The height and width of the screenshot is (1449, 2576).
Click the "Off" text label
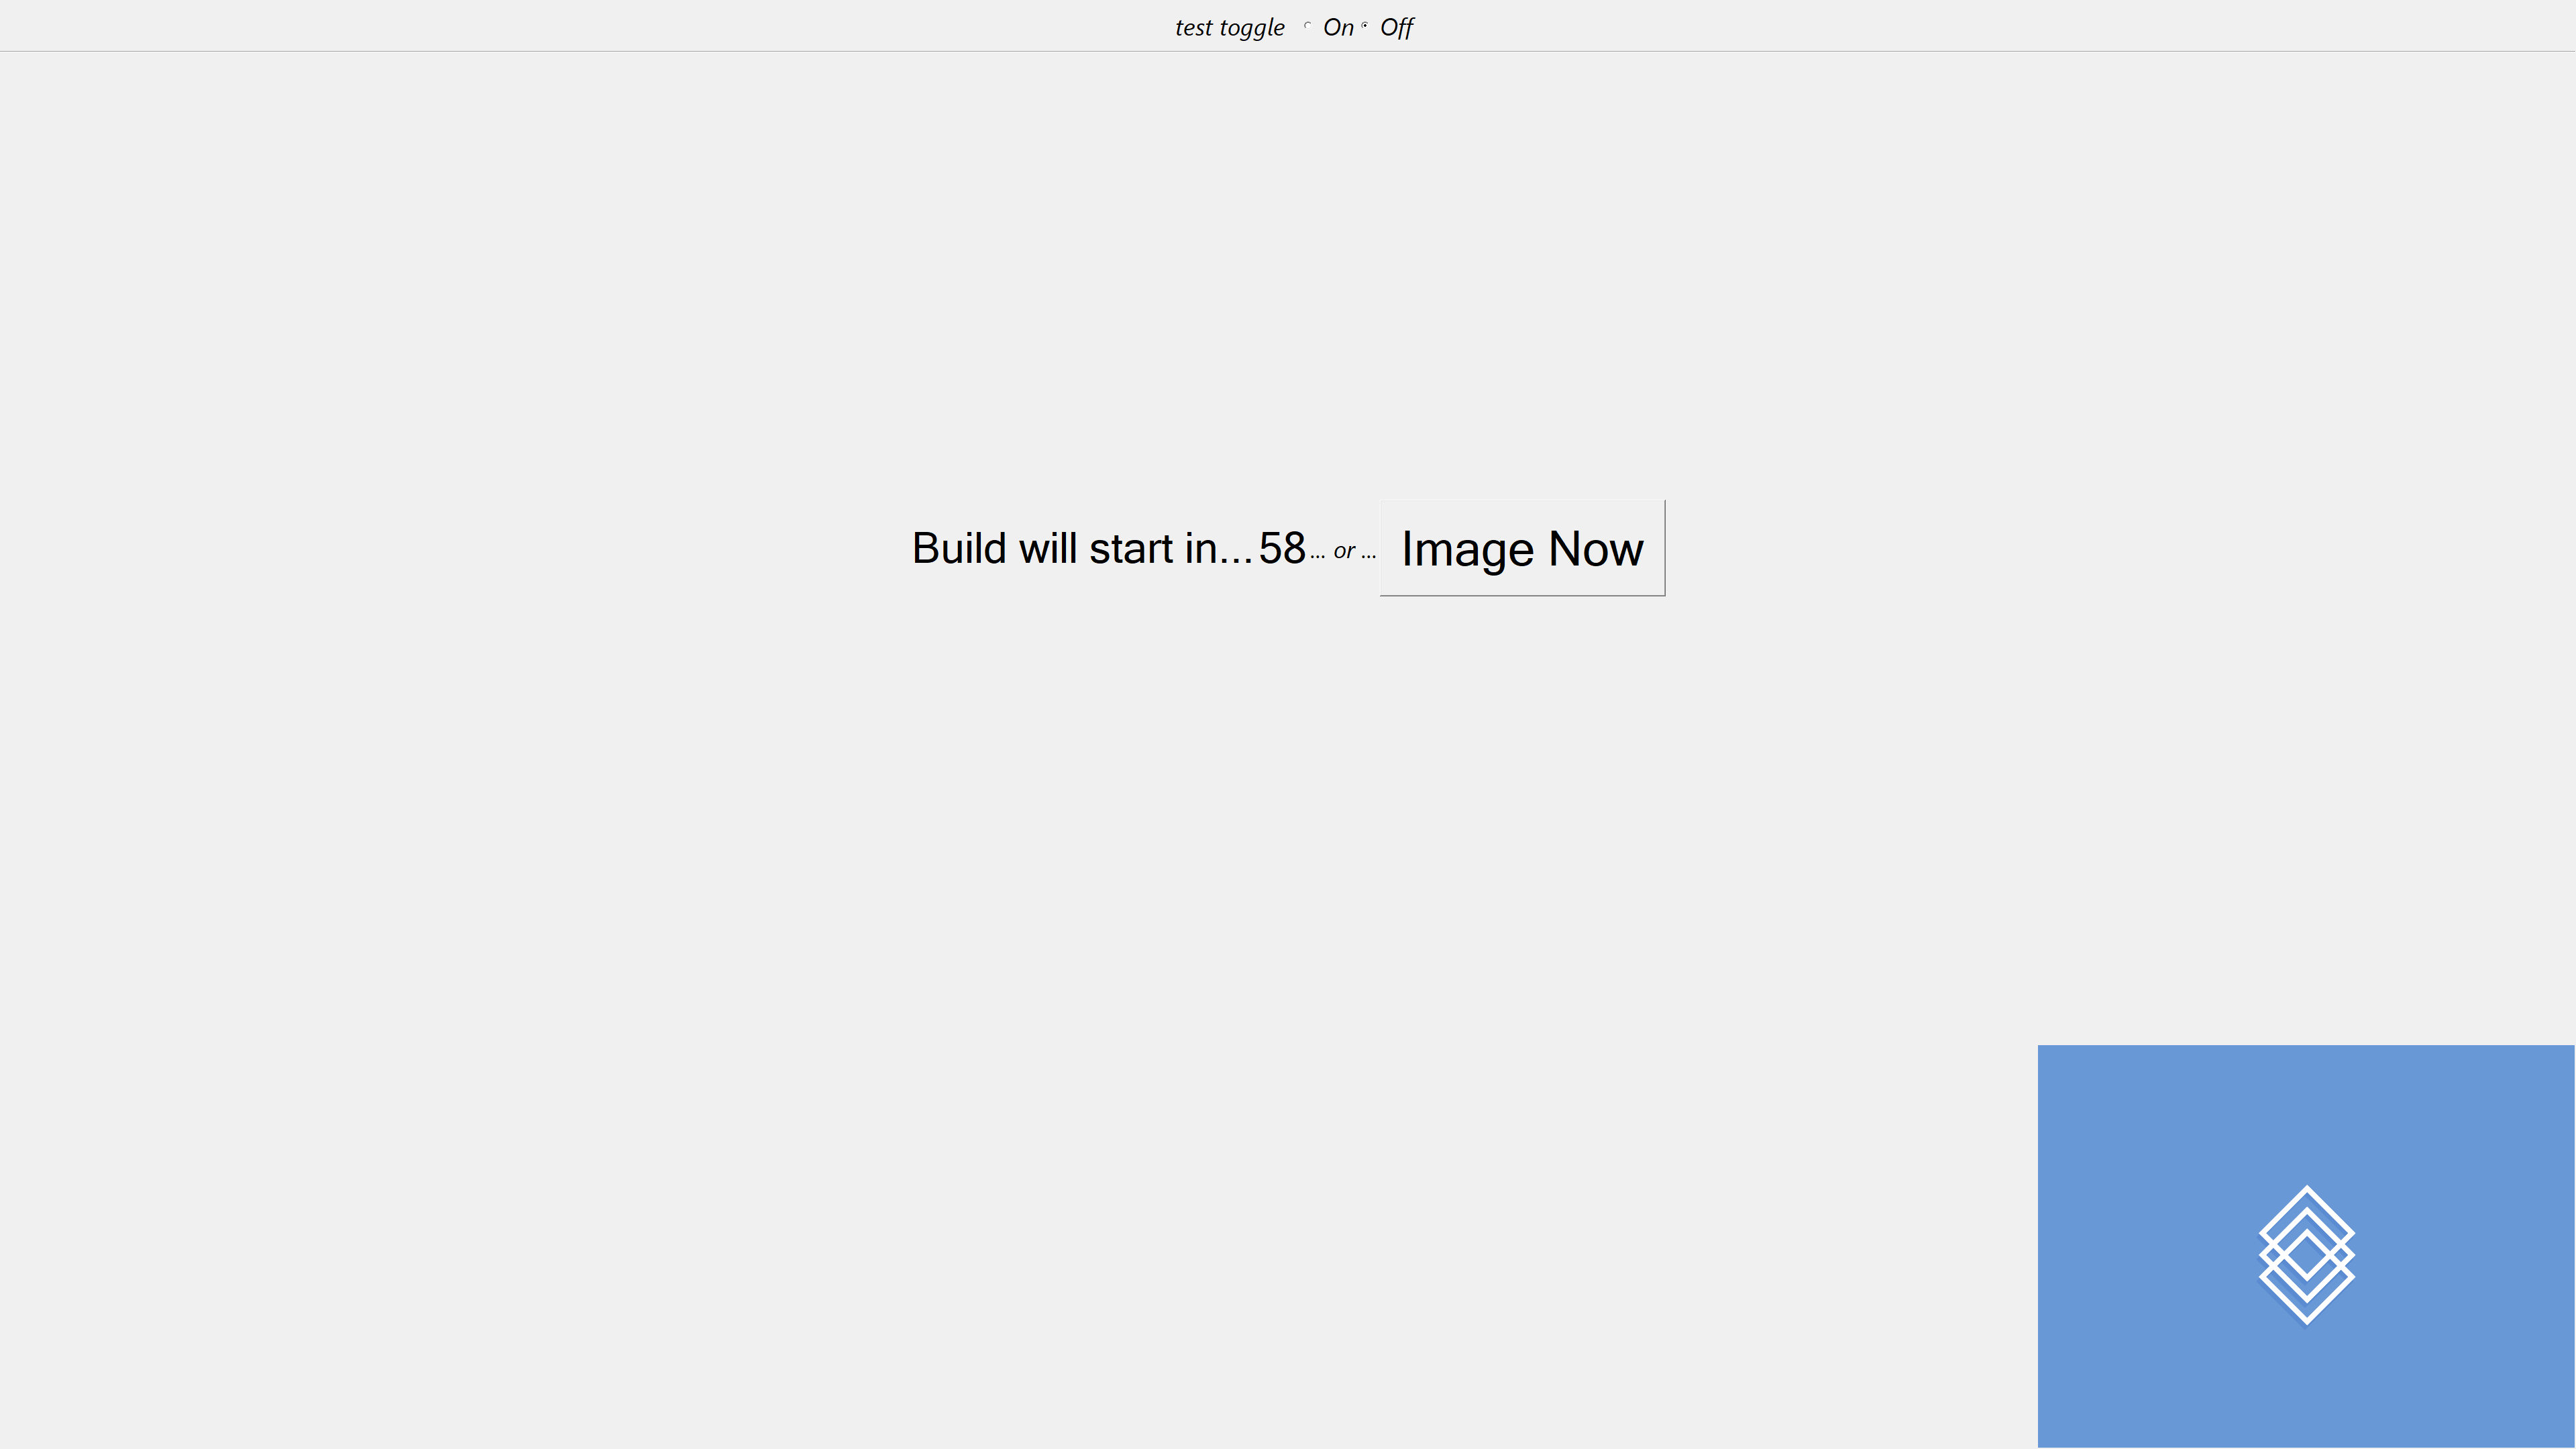point(1397,28)
